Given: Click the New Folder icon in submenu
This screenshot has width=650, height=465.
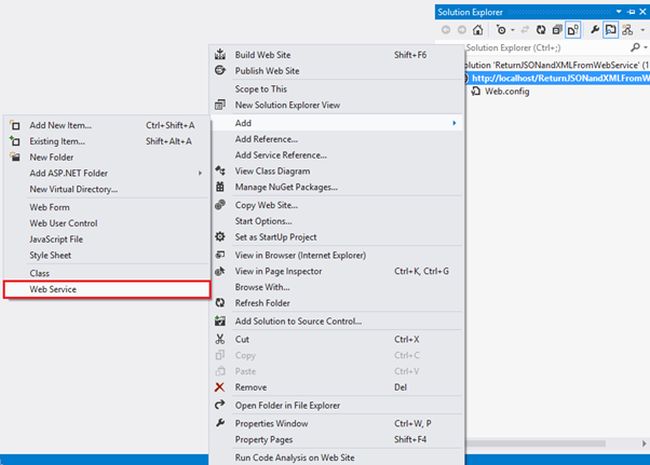Looking at the screenshot, I should coord(15,157).
